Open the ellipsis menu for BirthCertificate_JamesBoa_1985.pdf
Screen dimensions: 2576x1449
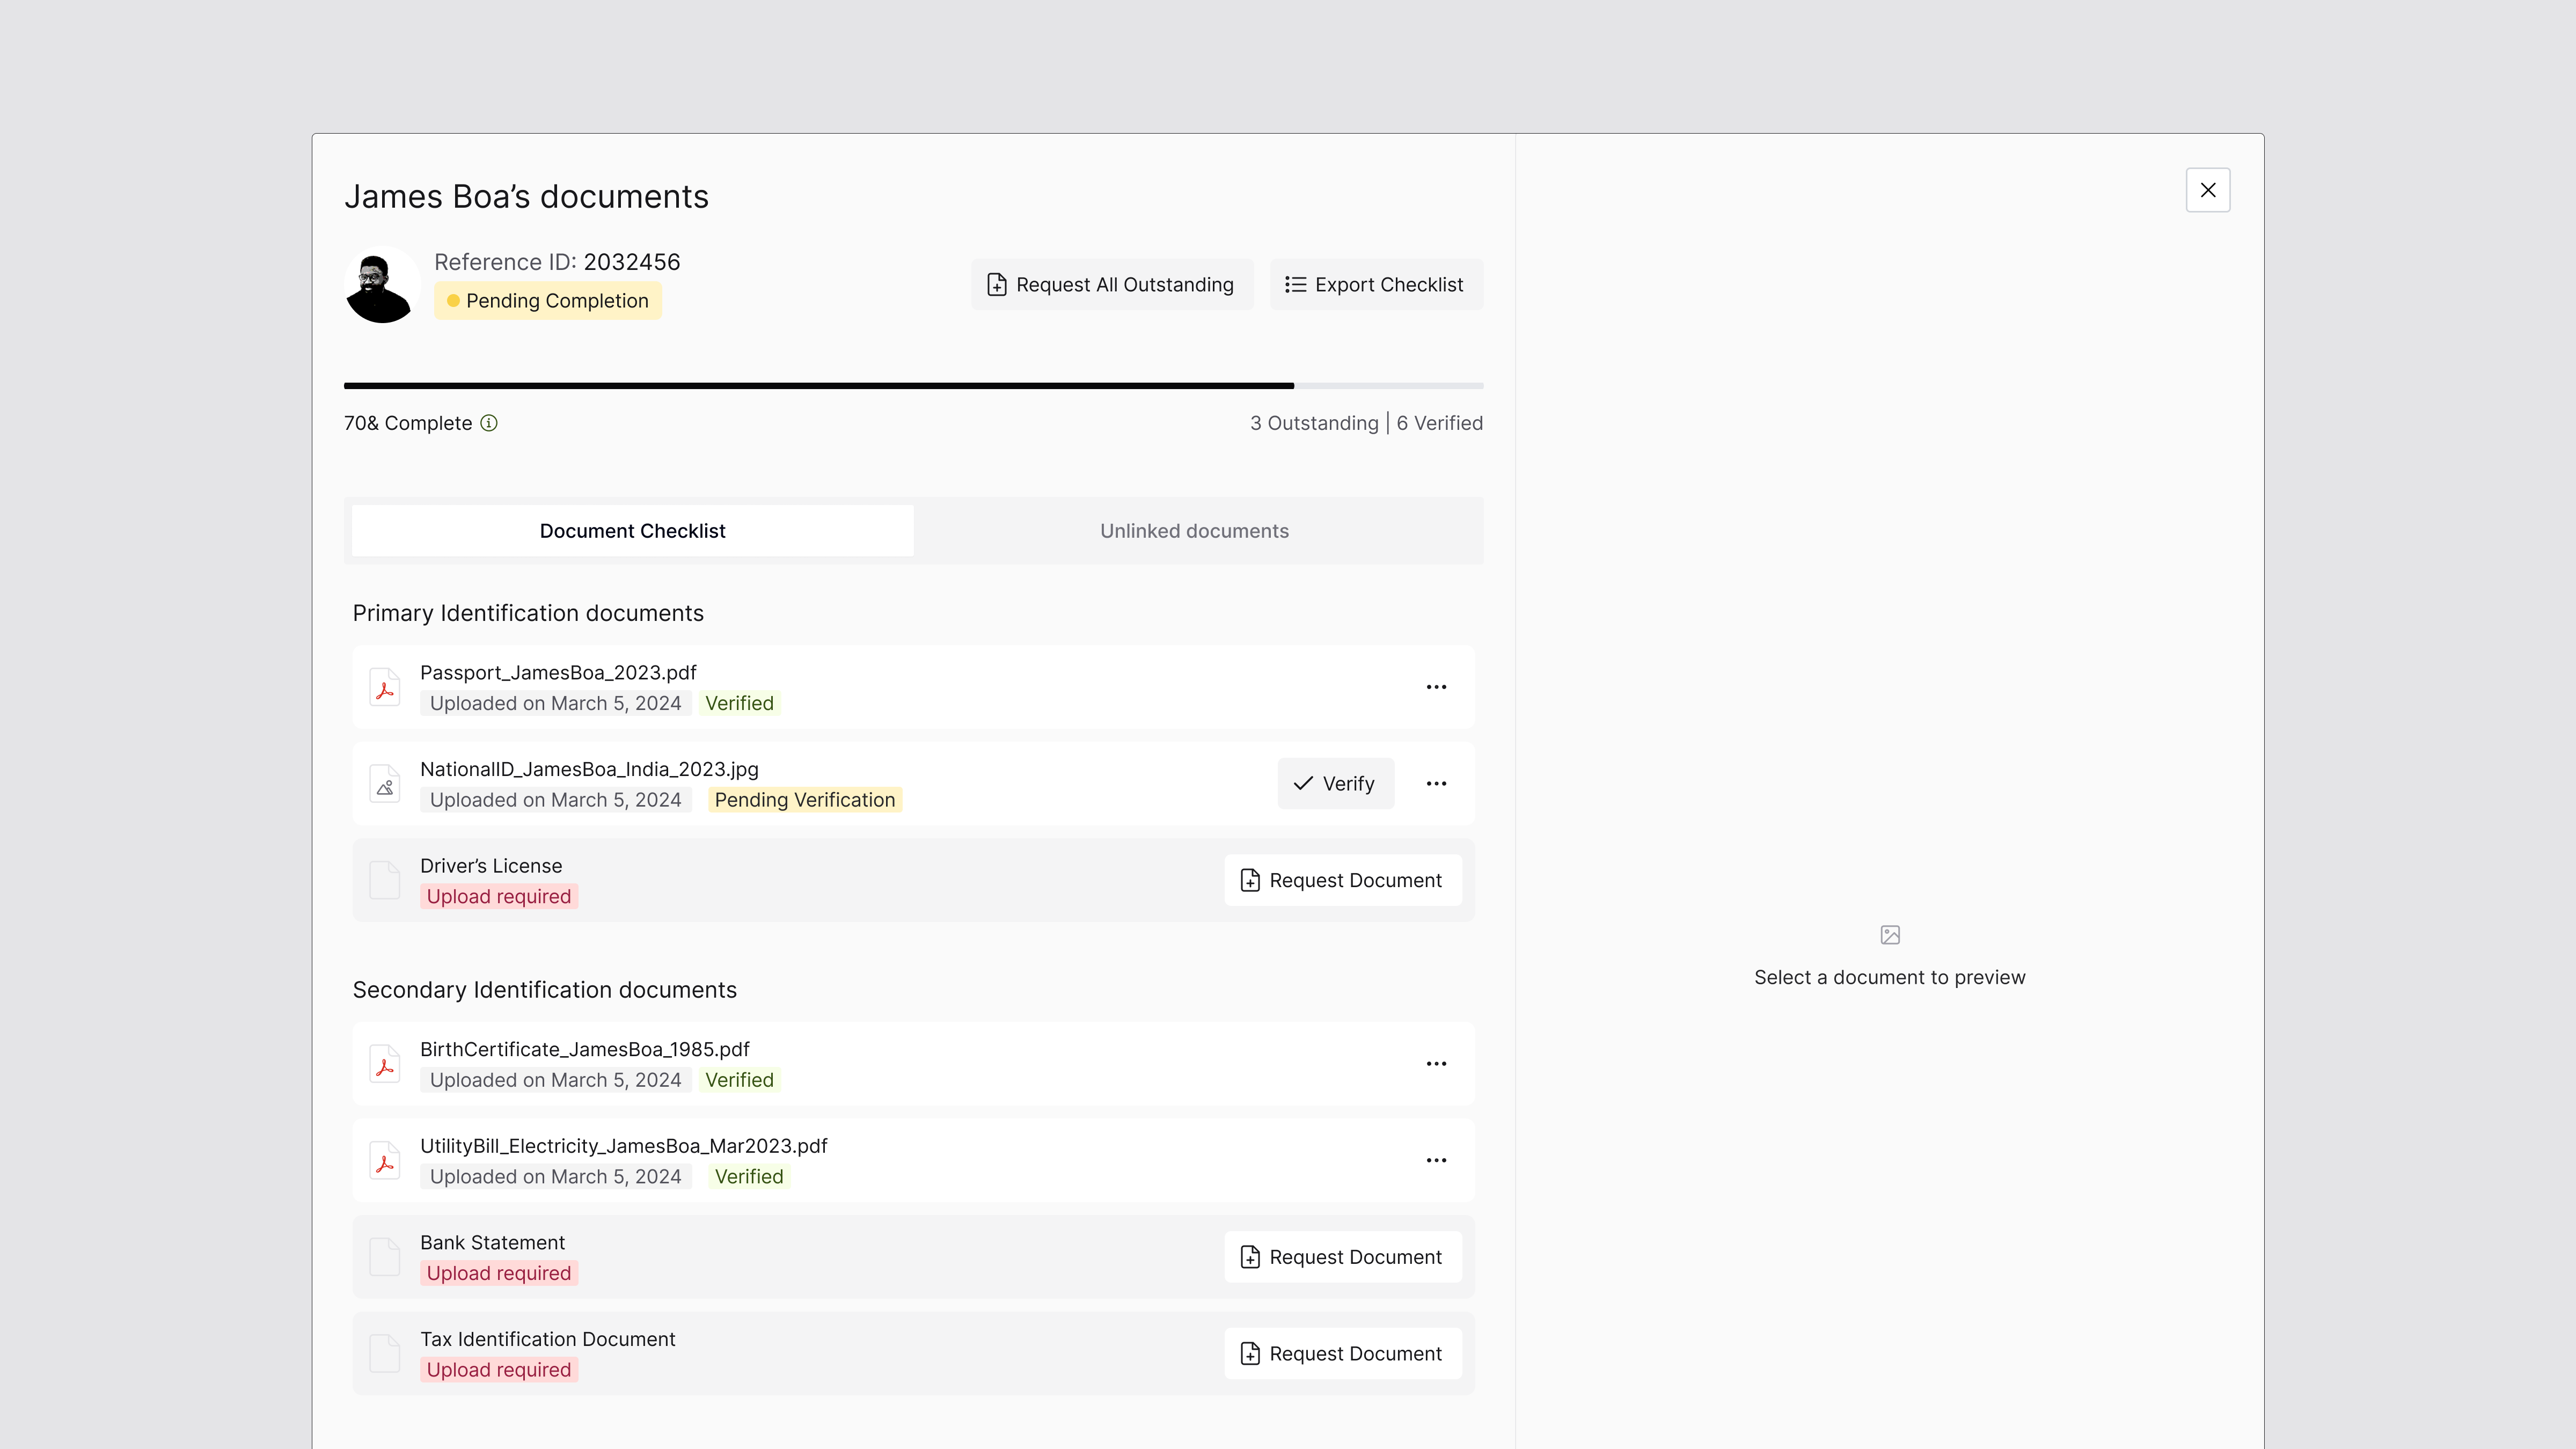(1437, 1064)
